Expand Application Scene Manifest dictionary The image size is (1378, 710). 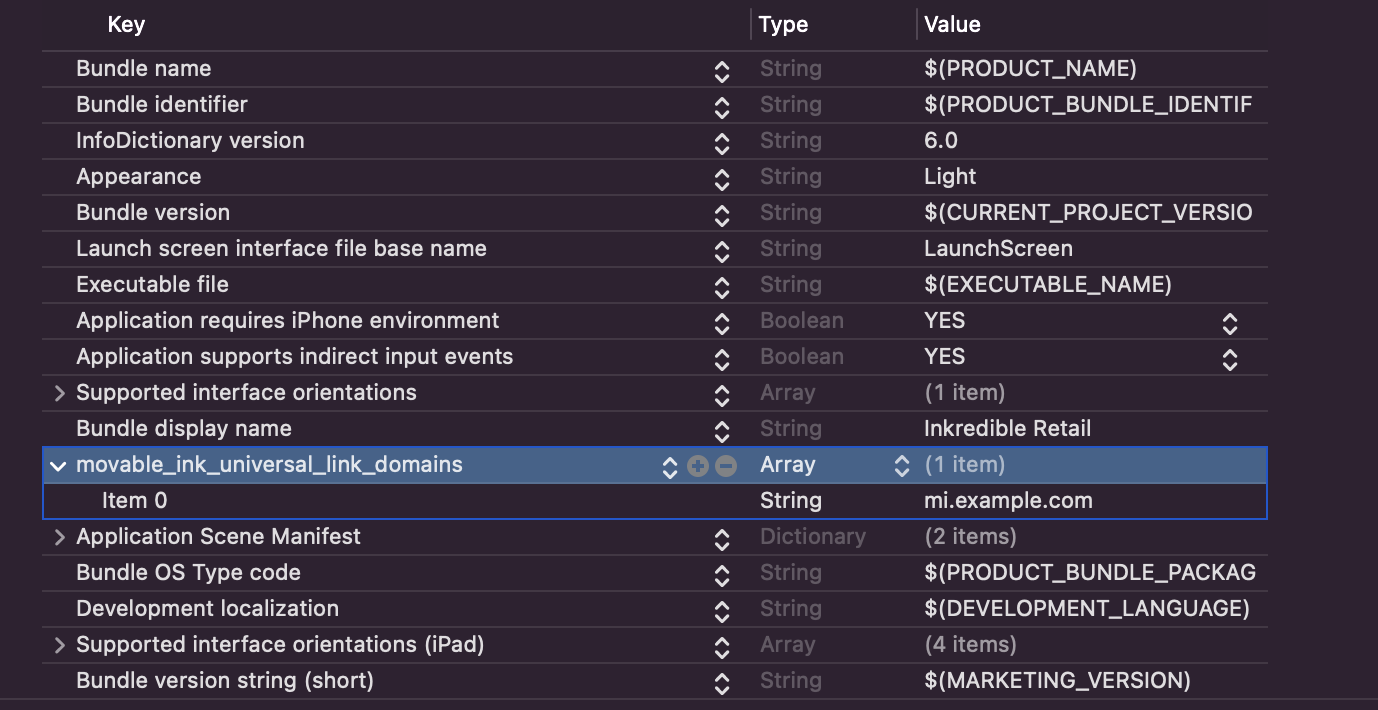(60, 538)
